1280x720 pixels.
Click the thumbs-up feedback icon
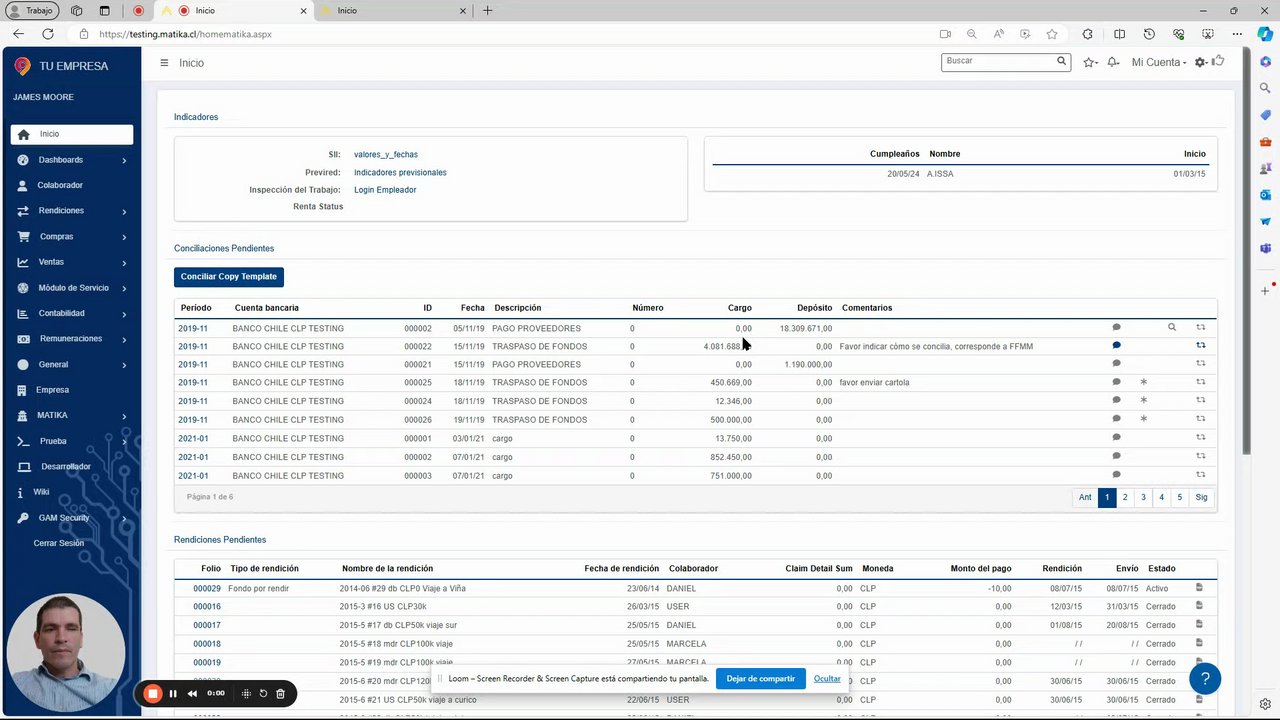[1218, 62]
